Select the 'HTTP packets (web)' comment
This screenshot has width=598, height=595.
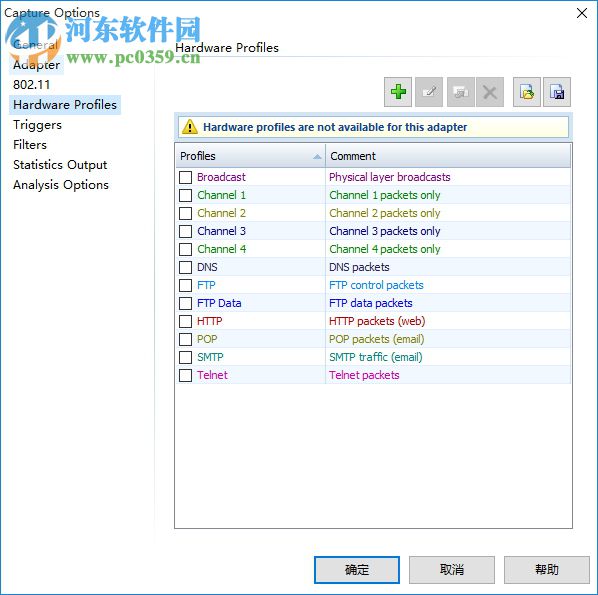tap(377, 321)
